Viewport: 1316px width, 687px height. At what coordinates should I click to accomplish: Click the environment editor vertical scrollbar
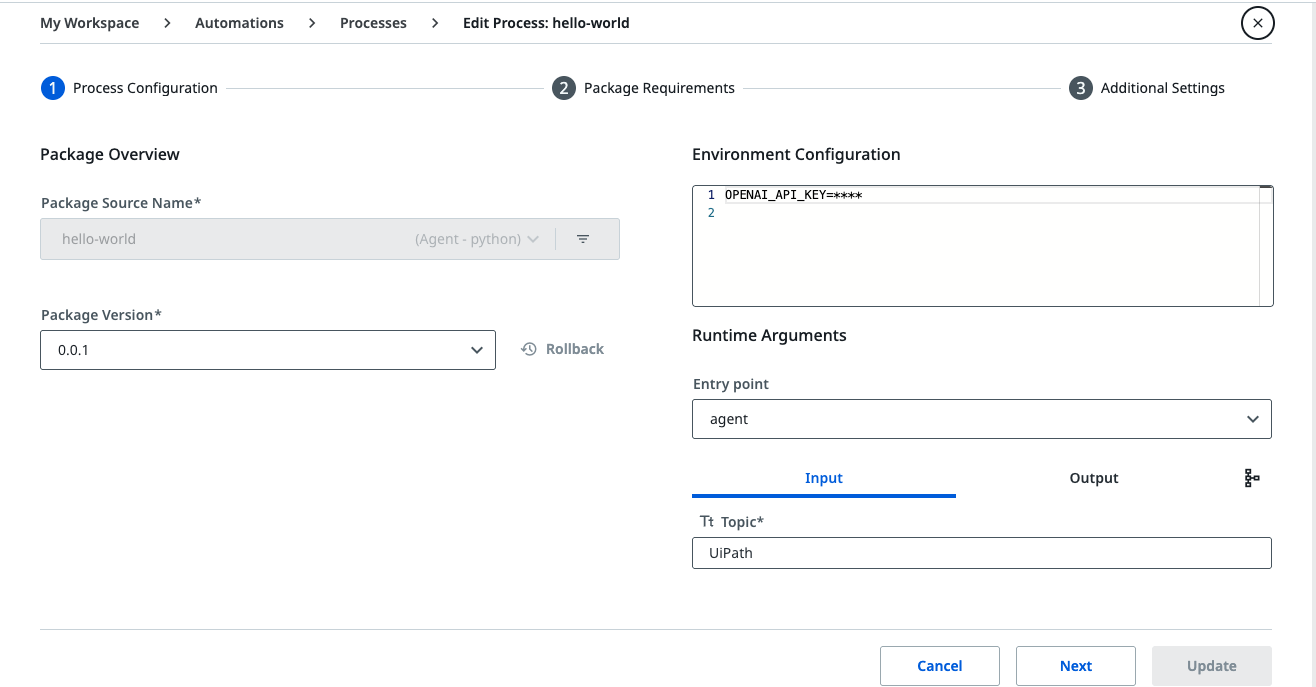click(1266, 245)
